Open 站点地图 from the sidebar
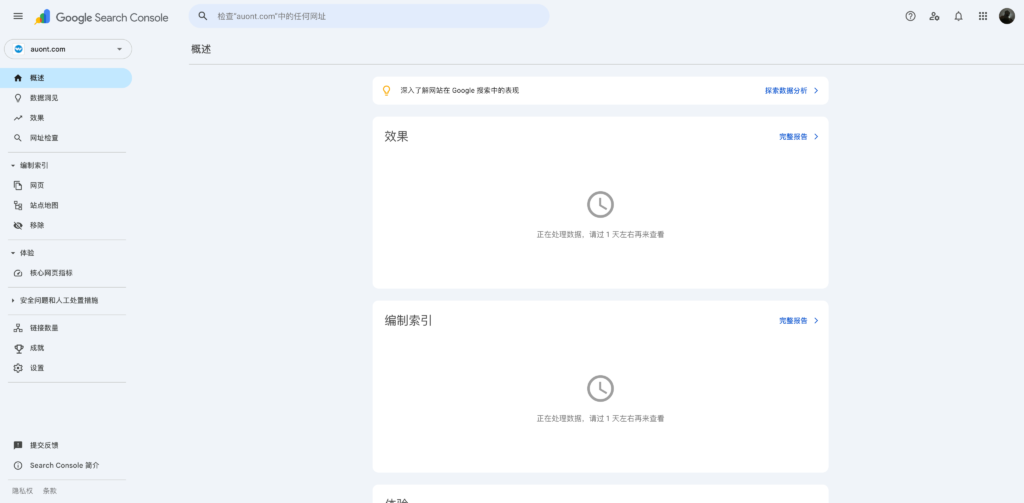The height and width of the screenshot is (503, 1024). point(66,205)
